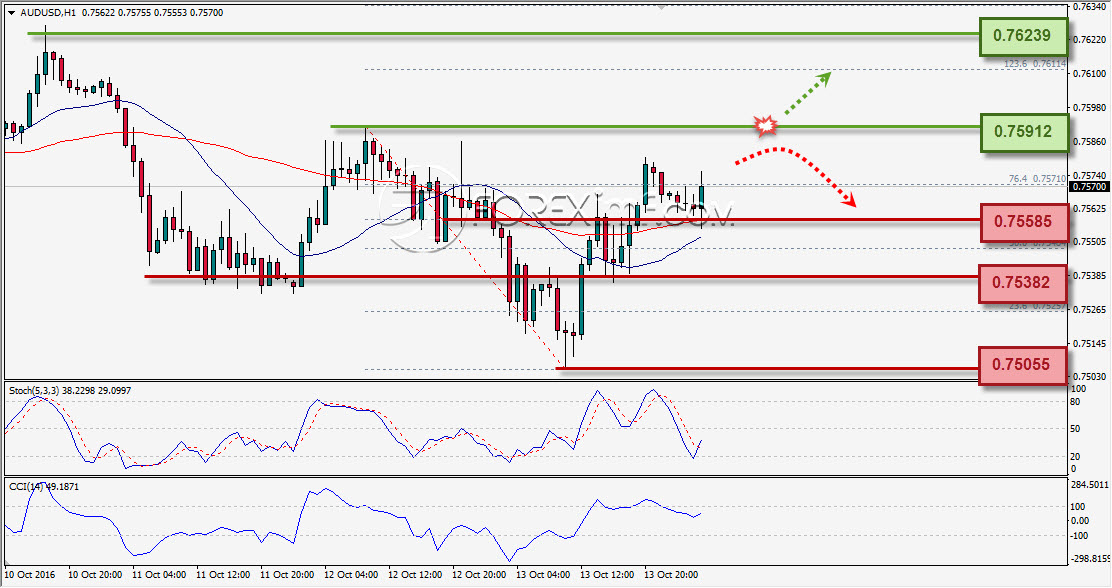Click the AUDUSD,H1 chart title text
Viewport: 1112px width, 588px height.
[48, 13]
